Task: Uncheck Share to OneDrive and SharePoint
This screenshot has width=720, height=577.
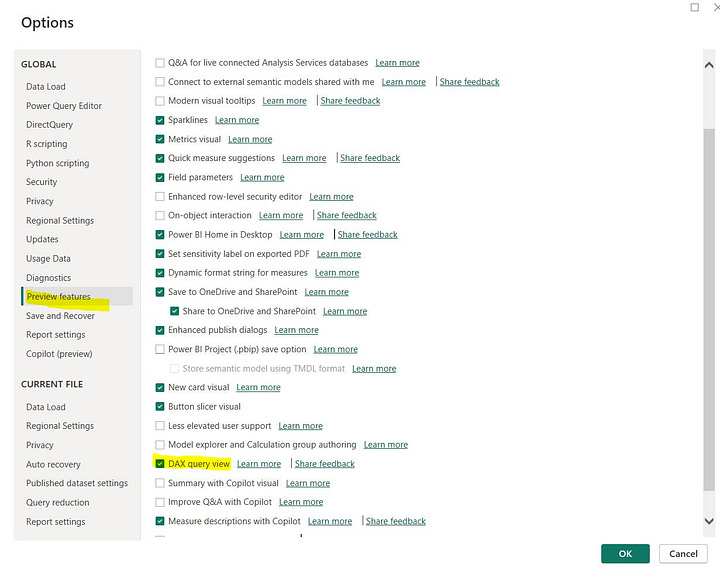Action: point(174,311)
